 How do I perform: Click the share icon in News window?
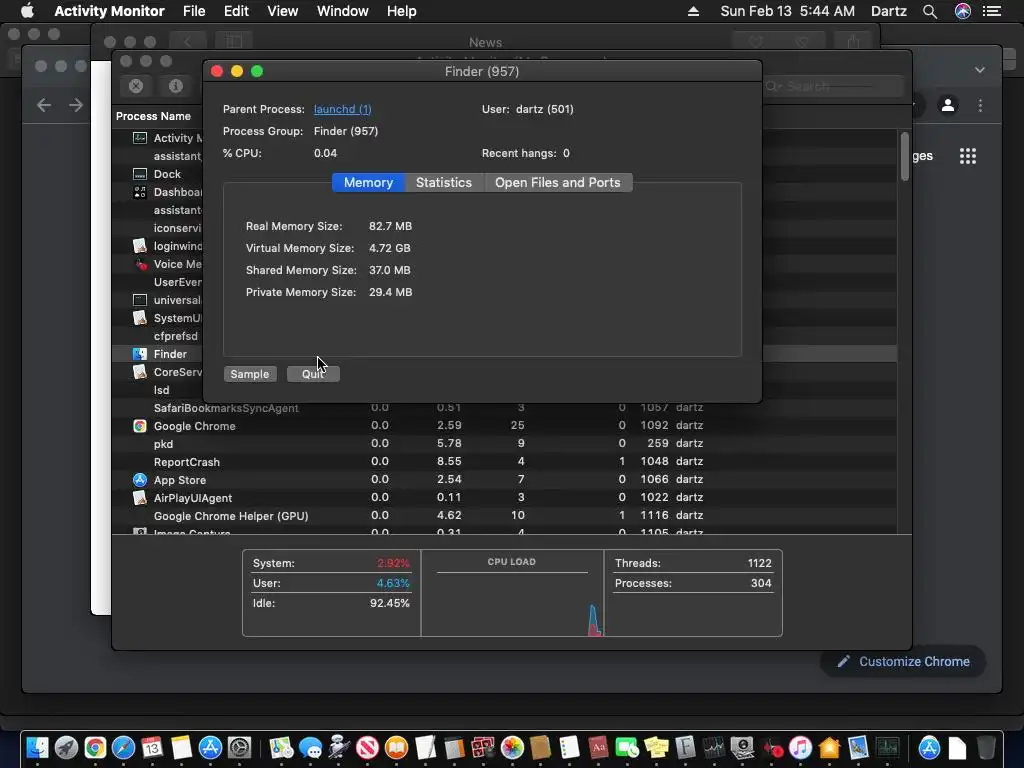click(853, 42)
